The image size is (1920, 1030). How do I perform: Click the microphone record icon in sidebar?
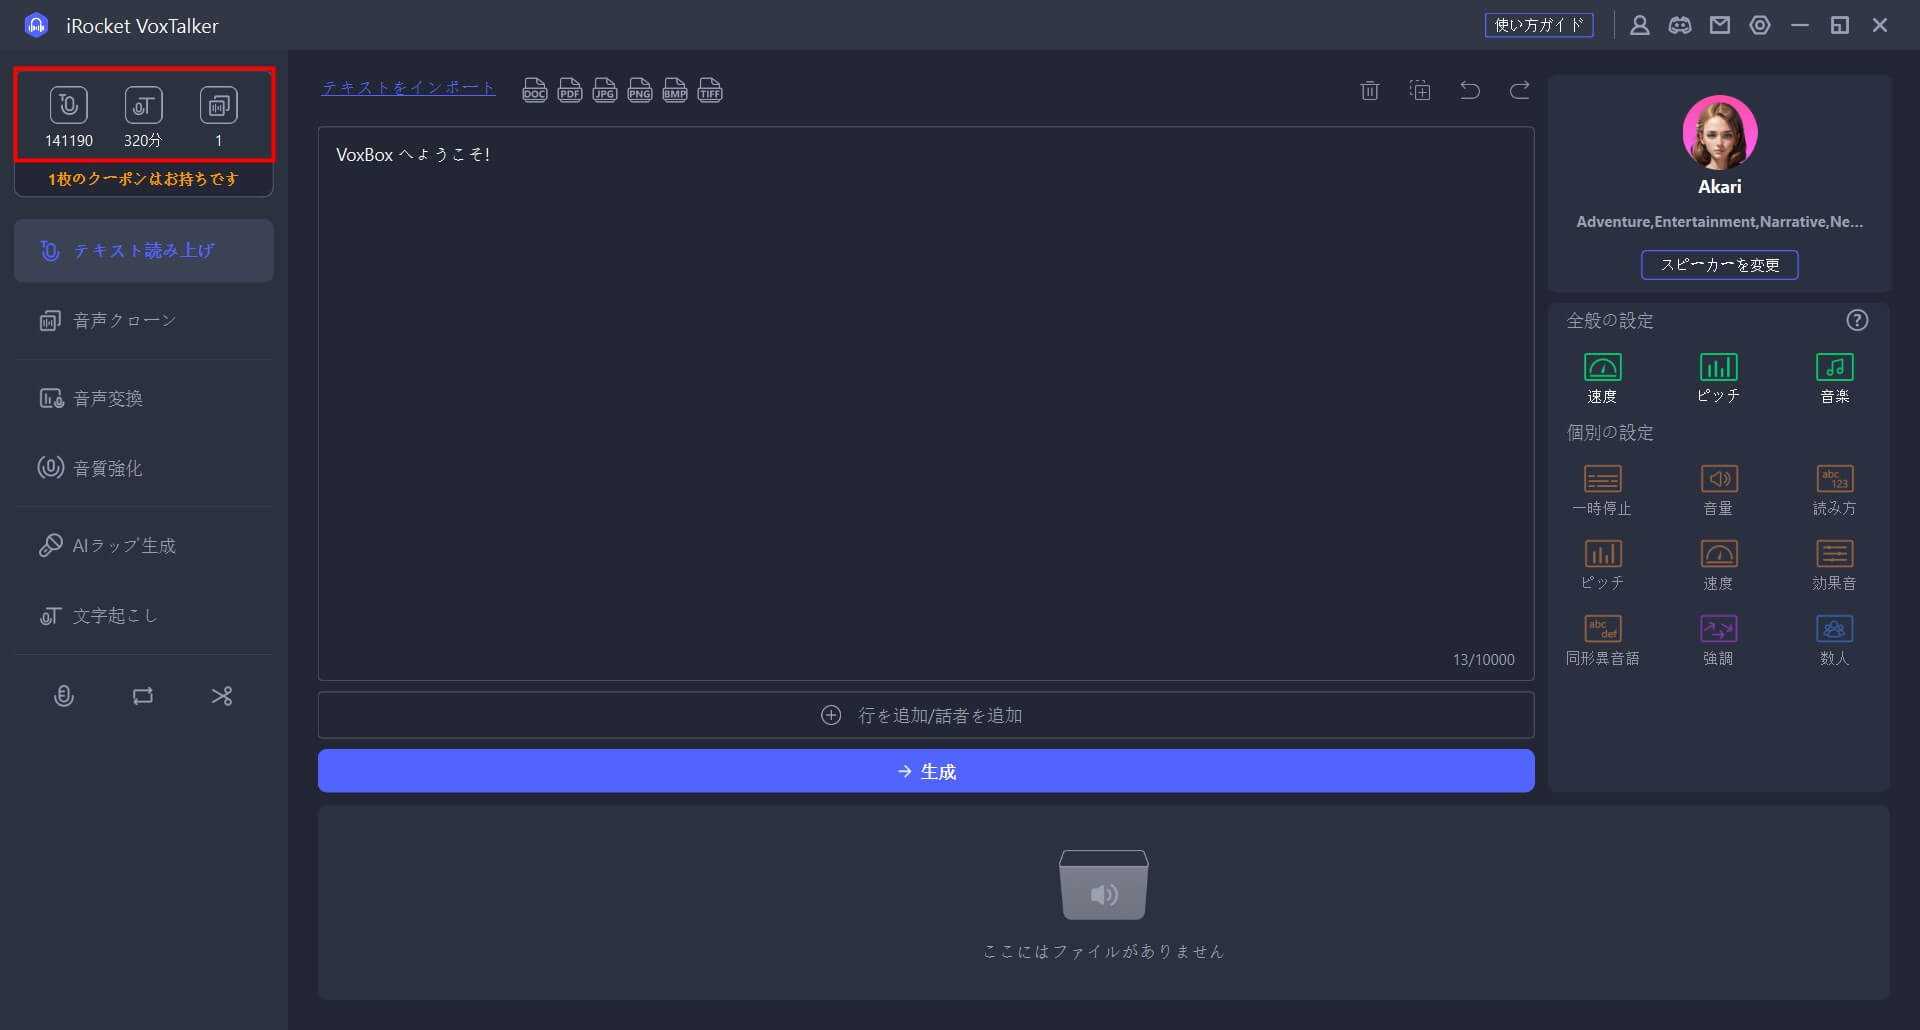click(x=63, y=696)
